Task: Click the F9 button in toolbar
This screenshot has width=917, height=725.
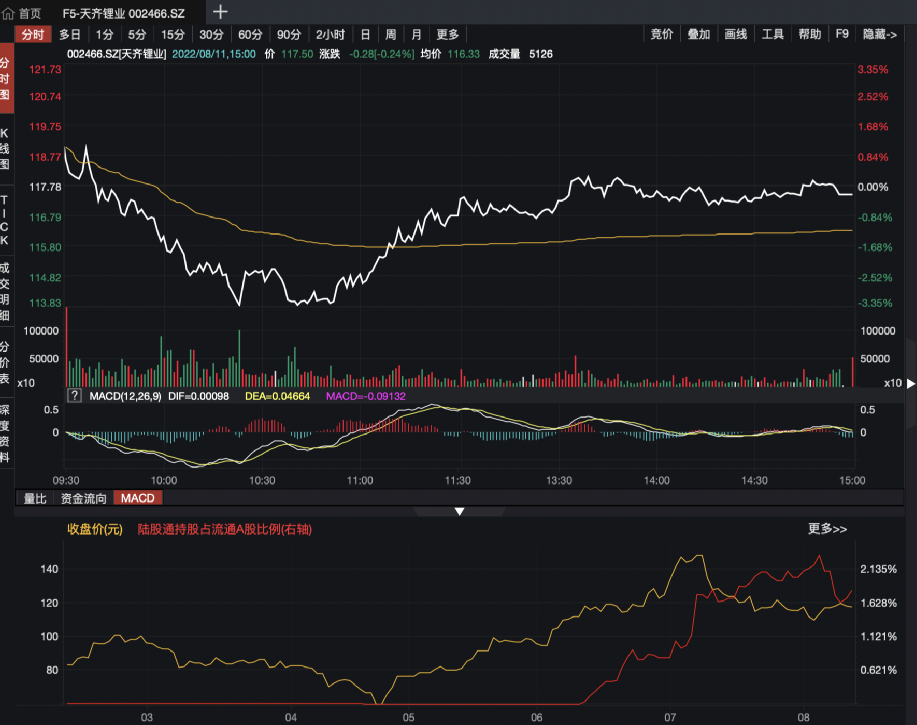Action: [842, 34]
